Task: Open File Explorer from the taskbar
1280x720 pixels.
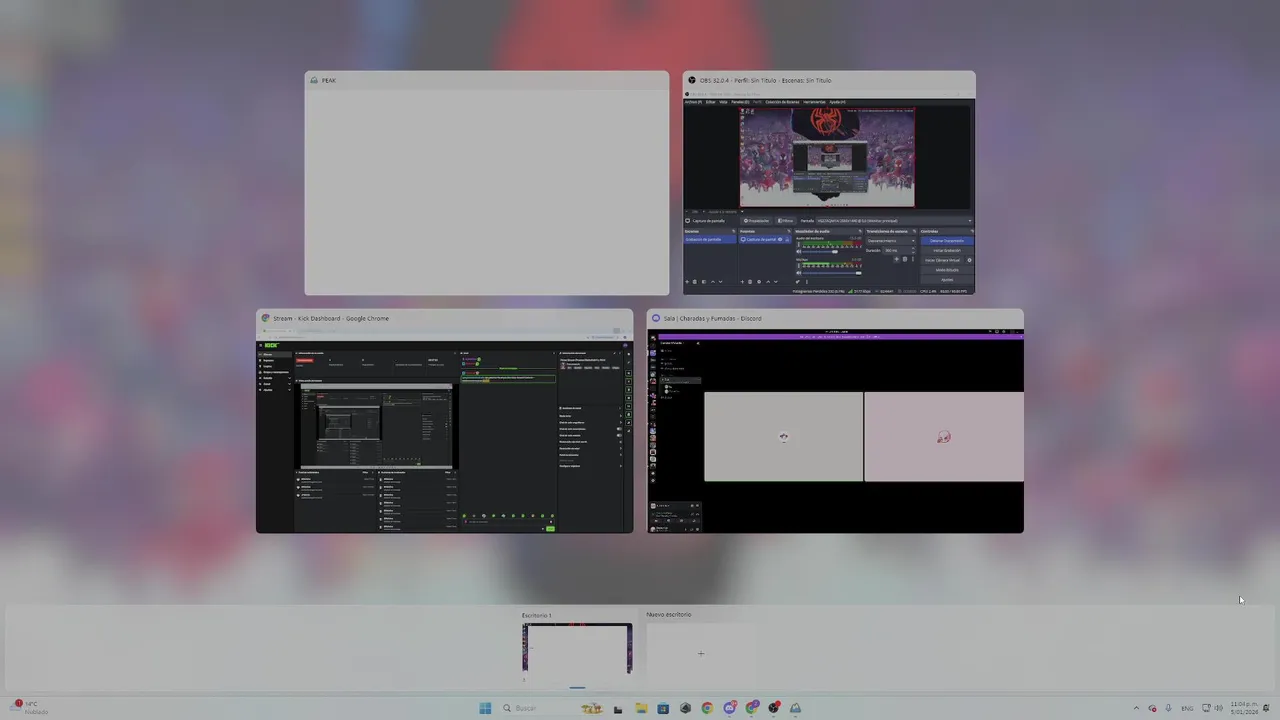Action: [x=641, y=708]
